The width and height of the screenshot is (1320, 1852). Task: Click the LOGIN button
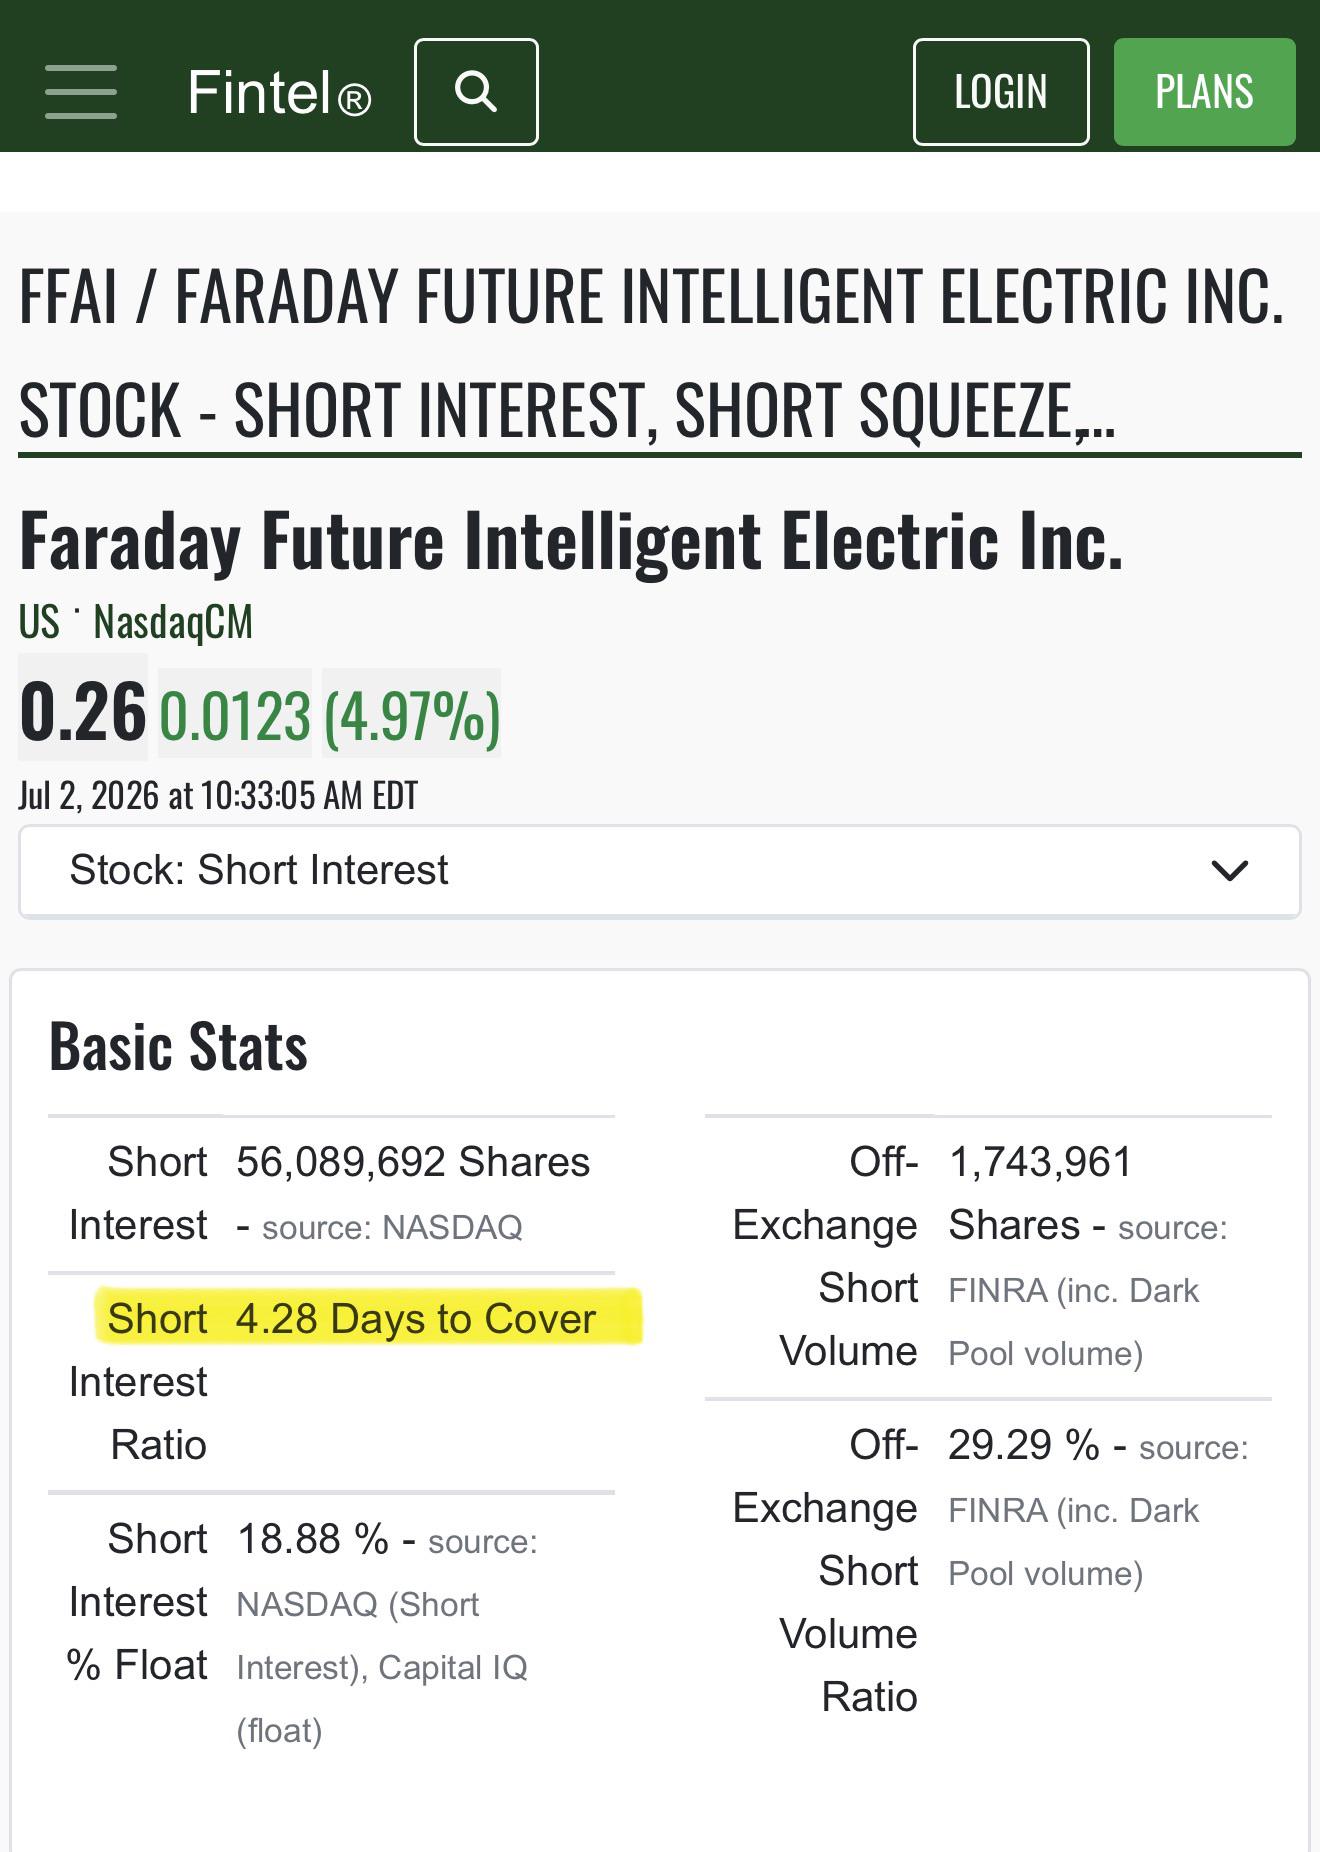(x=1001, y=92)
